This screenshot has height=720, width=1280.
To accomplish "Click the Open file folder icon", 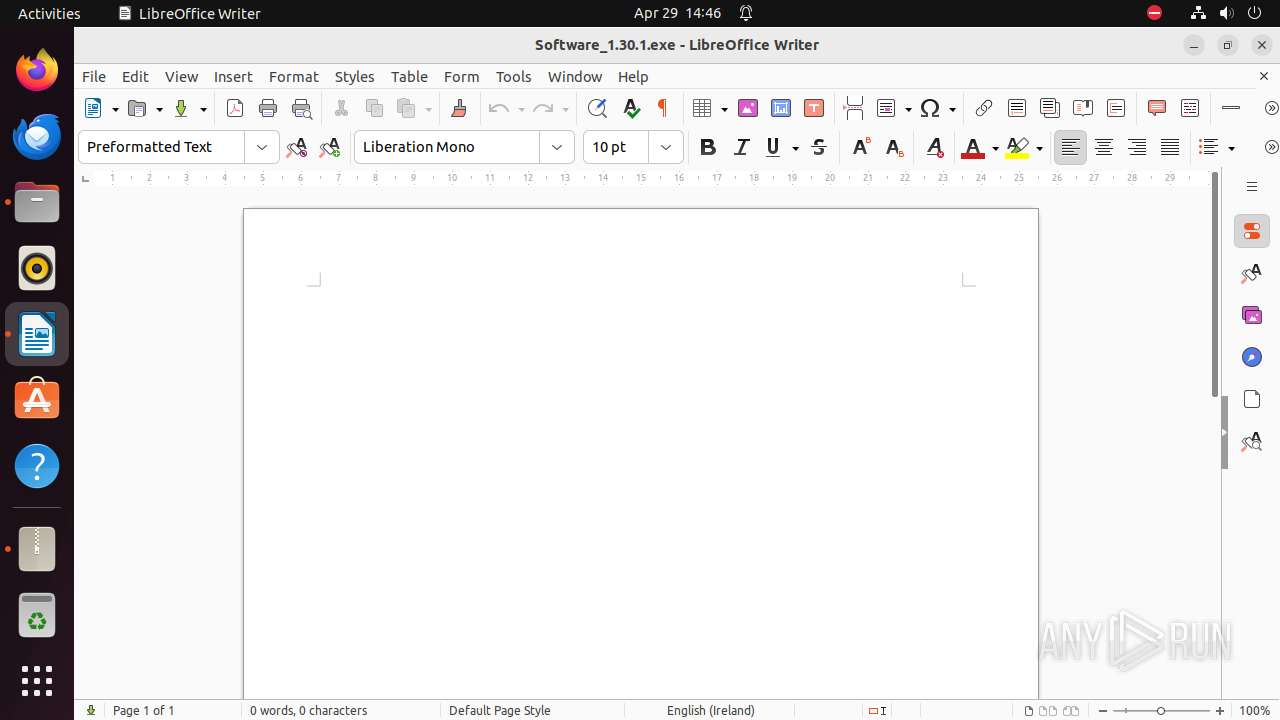I will pyautogui.click(x=138, y=108).
